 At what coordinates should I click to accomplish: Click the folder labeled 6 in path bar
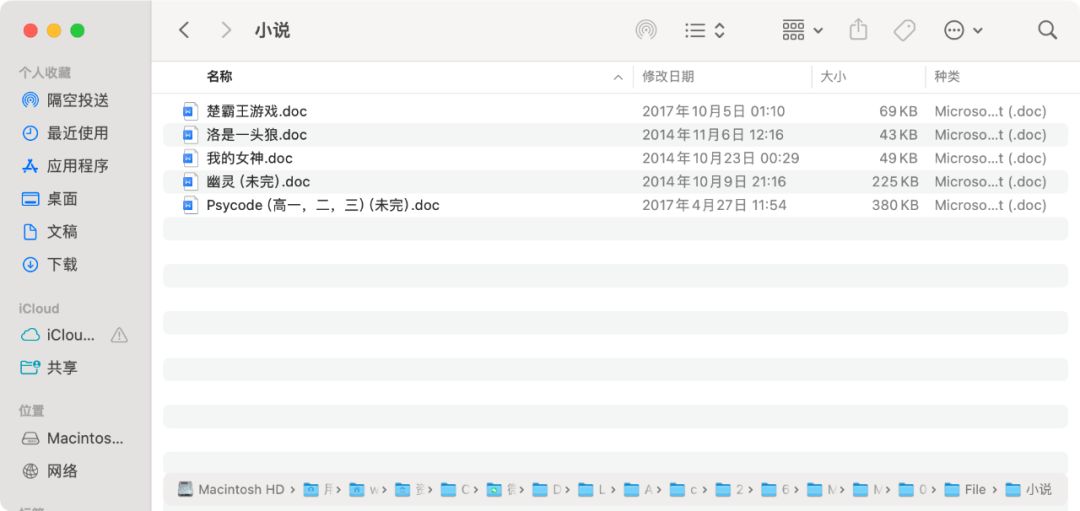(775, 490)
